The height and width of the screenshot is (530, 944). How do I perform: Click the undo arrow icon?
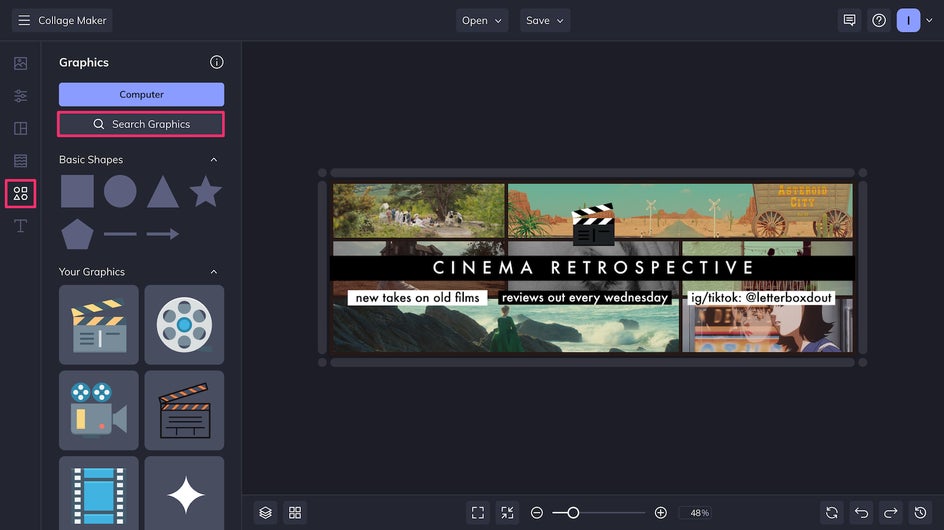click(x=862, y=512)
